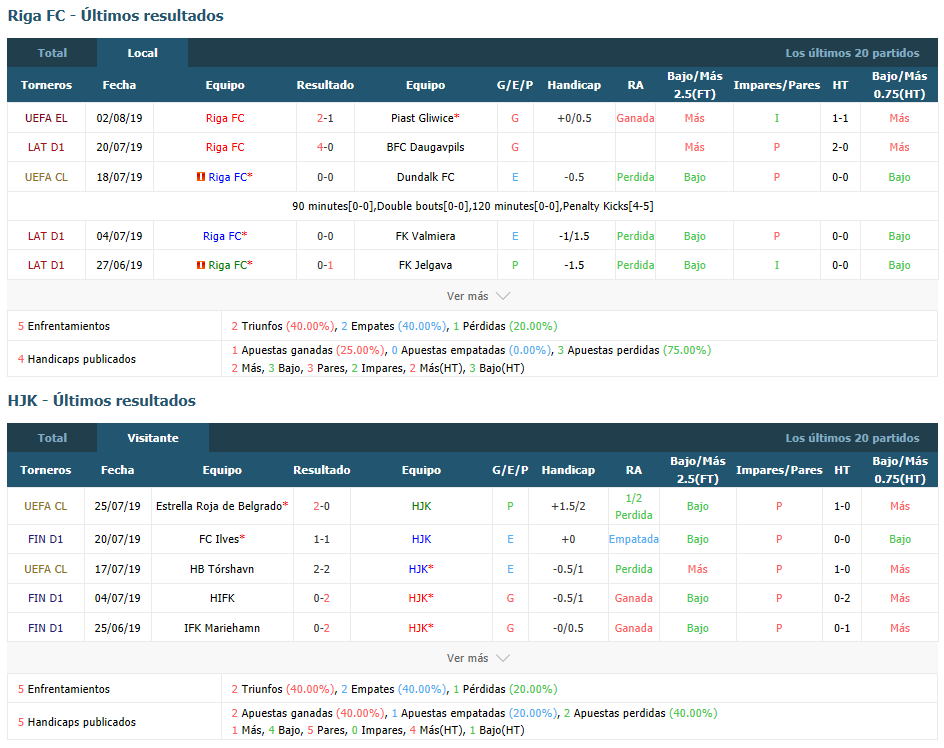Click the 0-0 result against FK Valmiera

[x=325, y=236]
